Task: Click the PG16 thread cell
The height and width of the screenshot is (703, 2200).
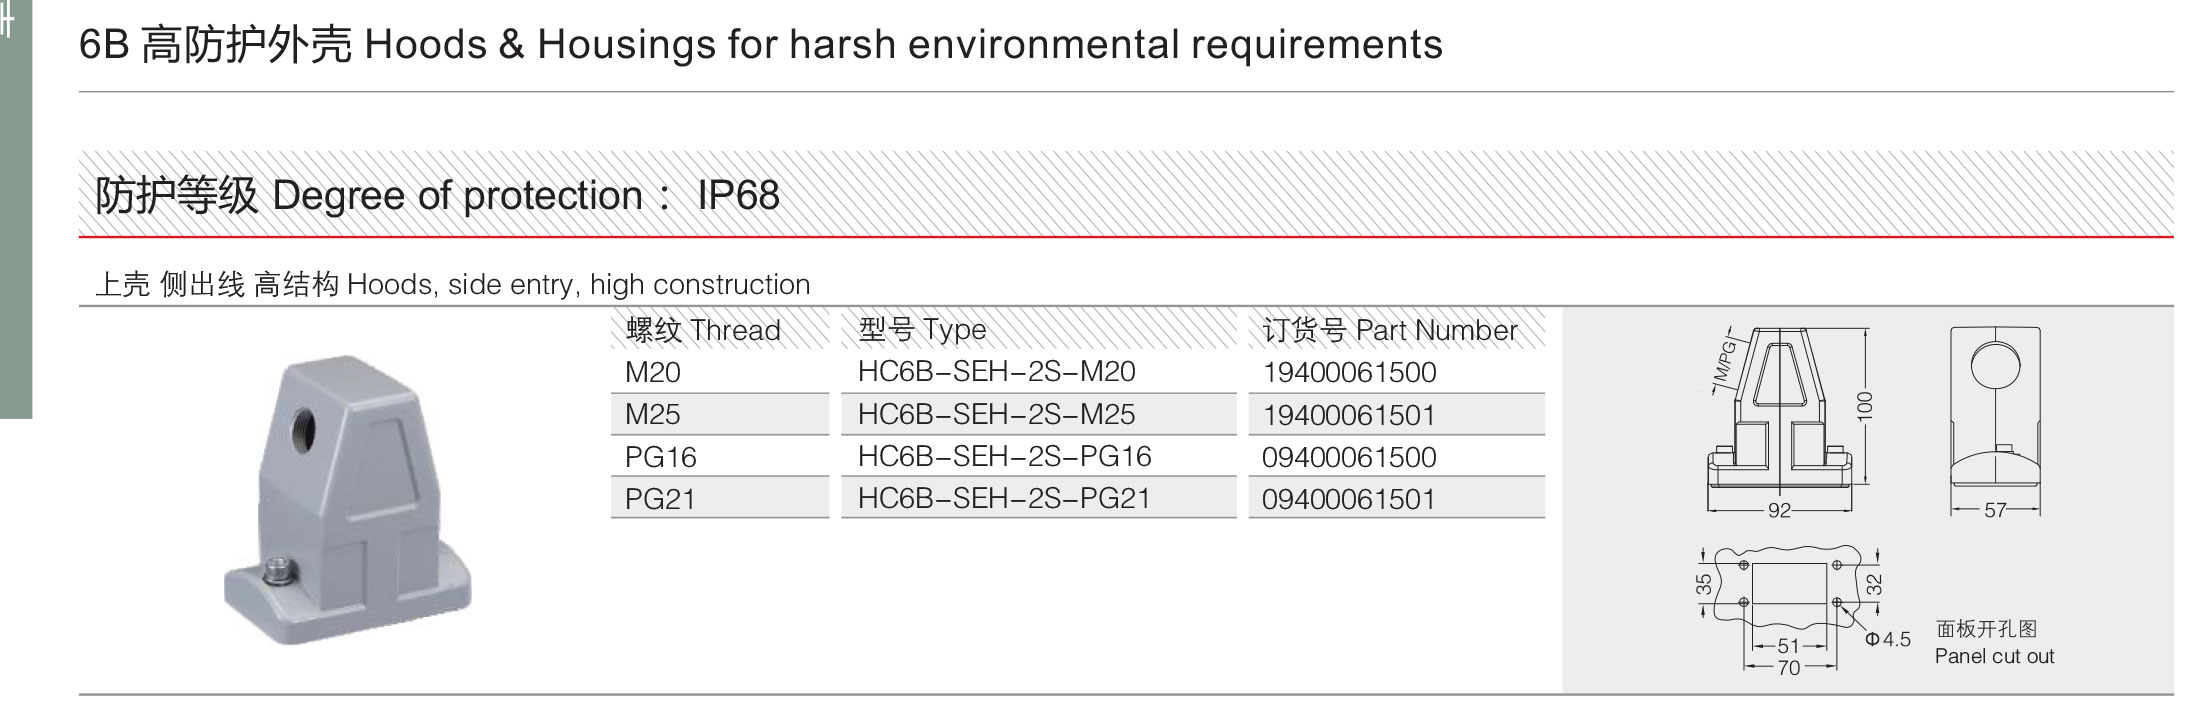Action: point(720,457)
